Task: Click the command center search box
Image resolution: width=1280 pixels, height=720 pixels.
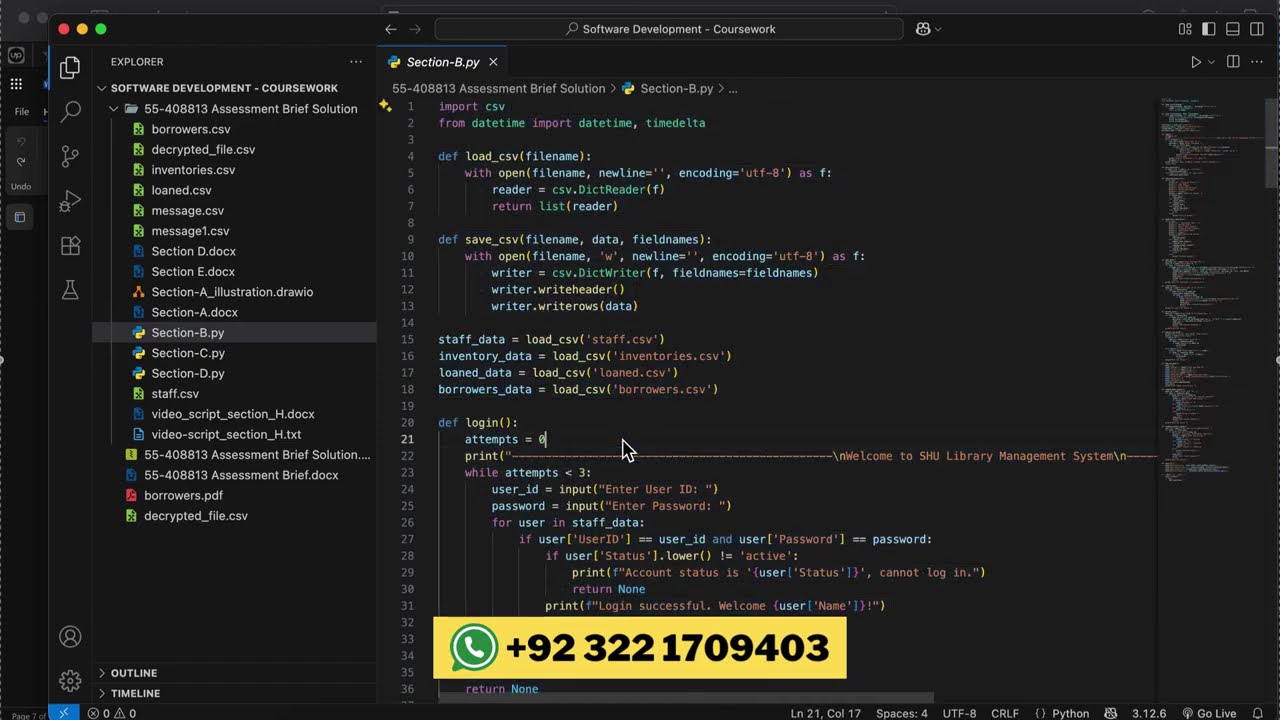Action: point(670,29)
